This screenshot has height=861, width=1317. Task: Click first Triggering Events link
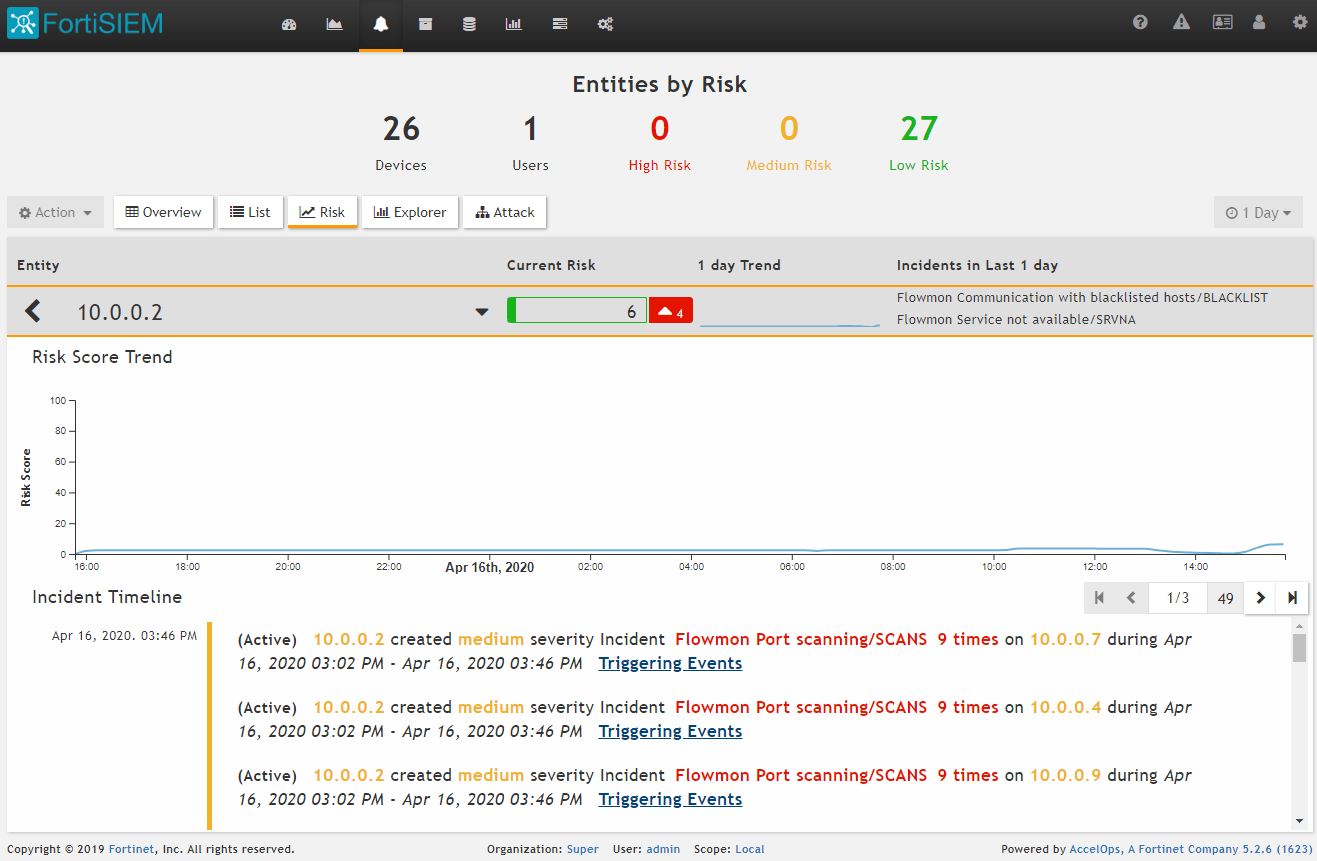click(x=670, y=663)
